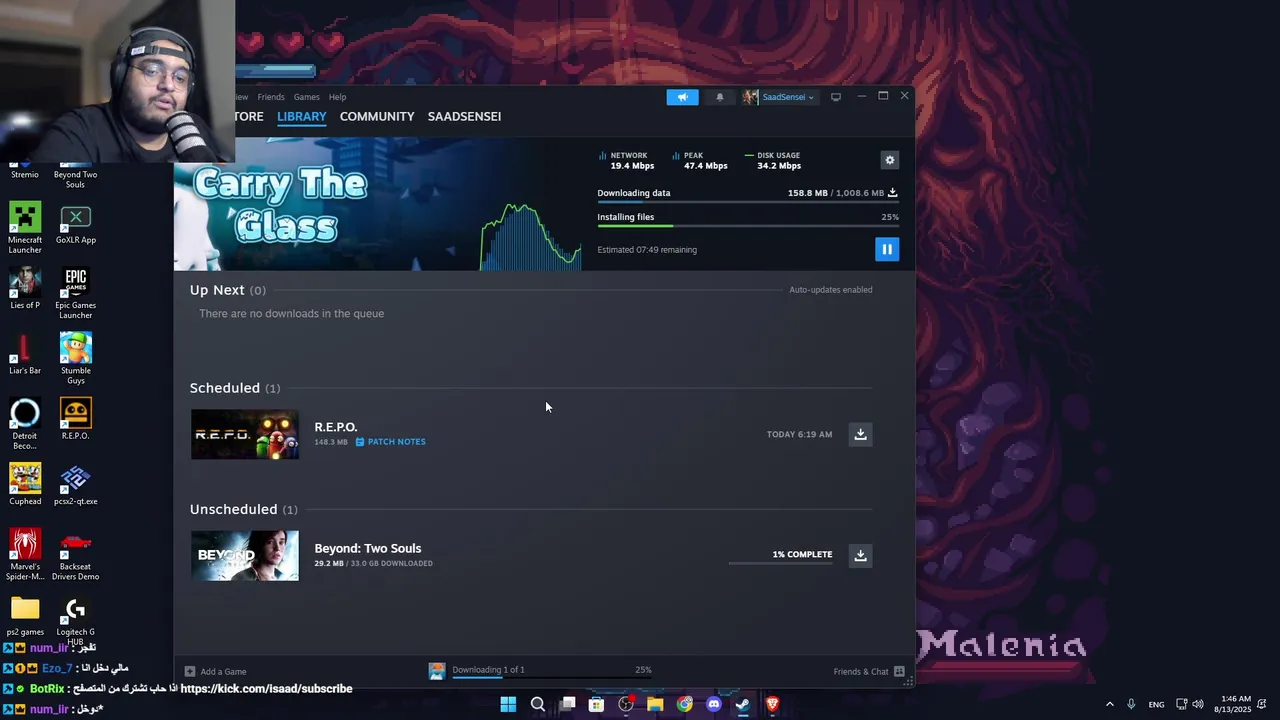Click the Downloading data progress bar

(748, 202)
